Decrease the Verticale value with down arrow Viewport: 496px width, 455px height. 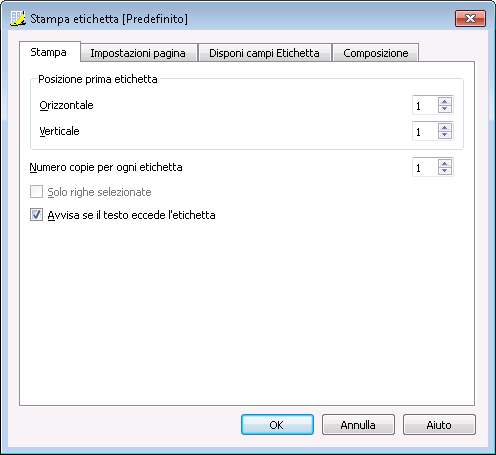tap(445, 135)
